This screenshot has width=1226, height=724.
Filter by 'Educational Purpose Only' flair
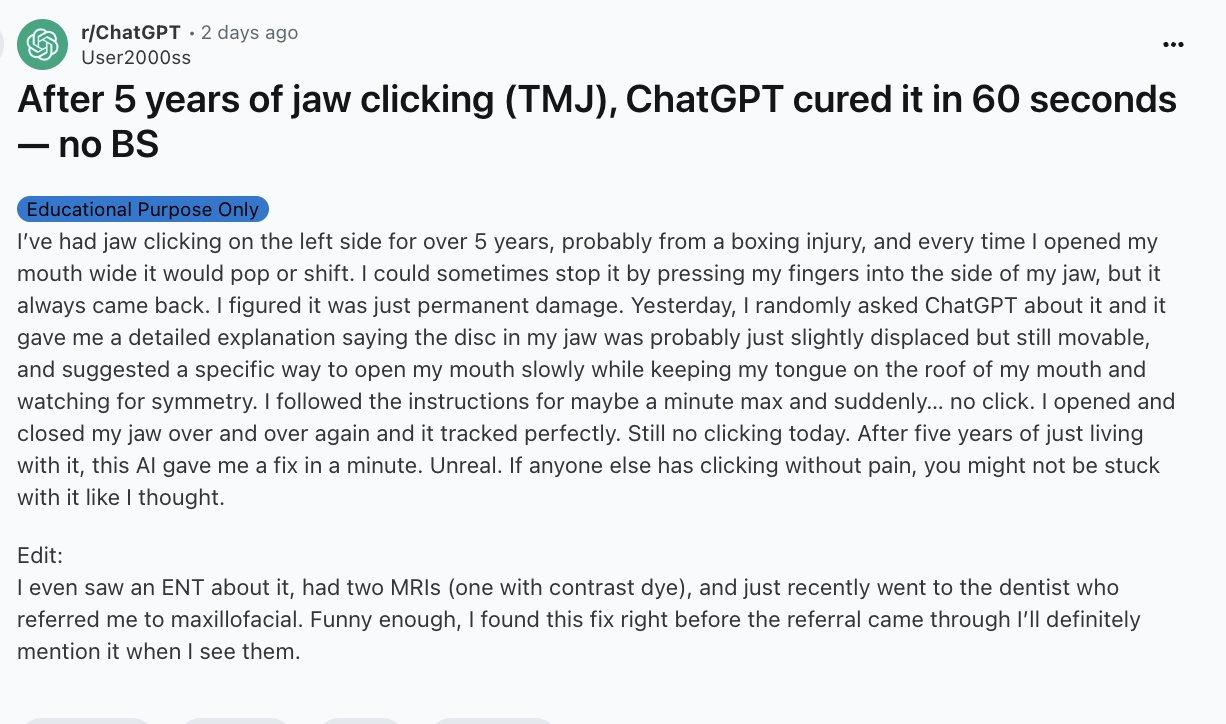coord(143,209)
